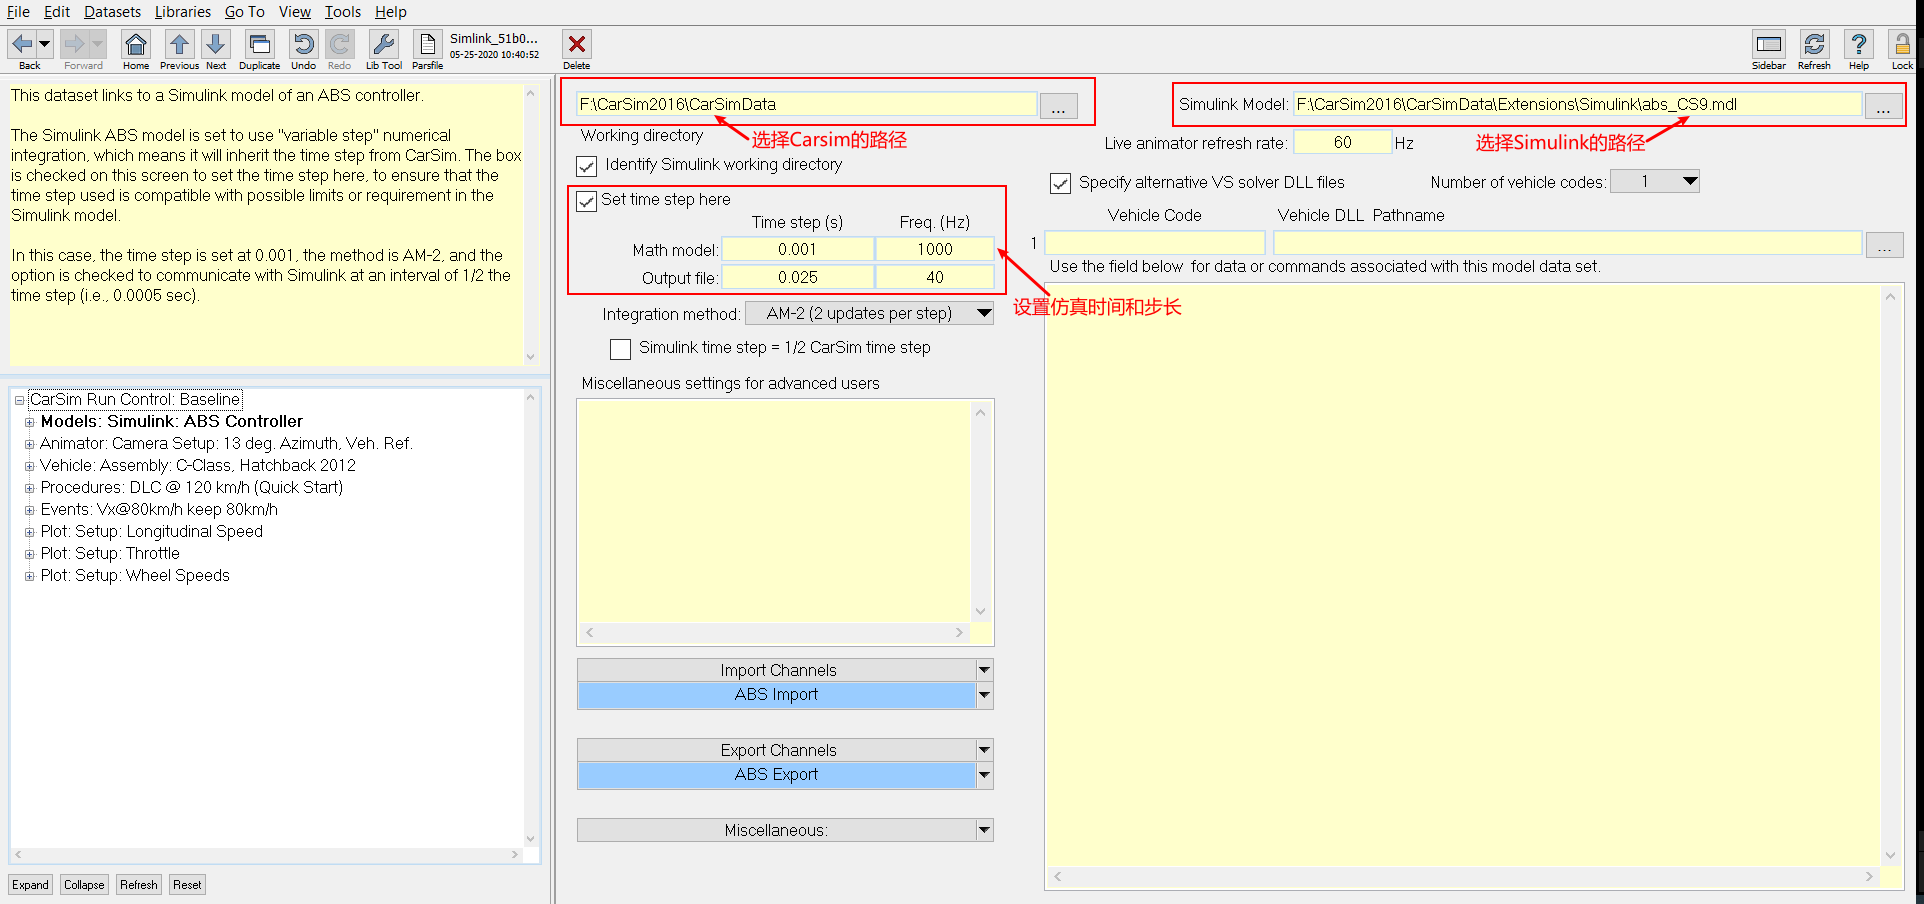Click the Back arrow toolbar icon
The image size is (1924, 904).
click(22, 44)
